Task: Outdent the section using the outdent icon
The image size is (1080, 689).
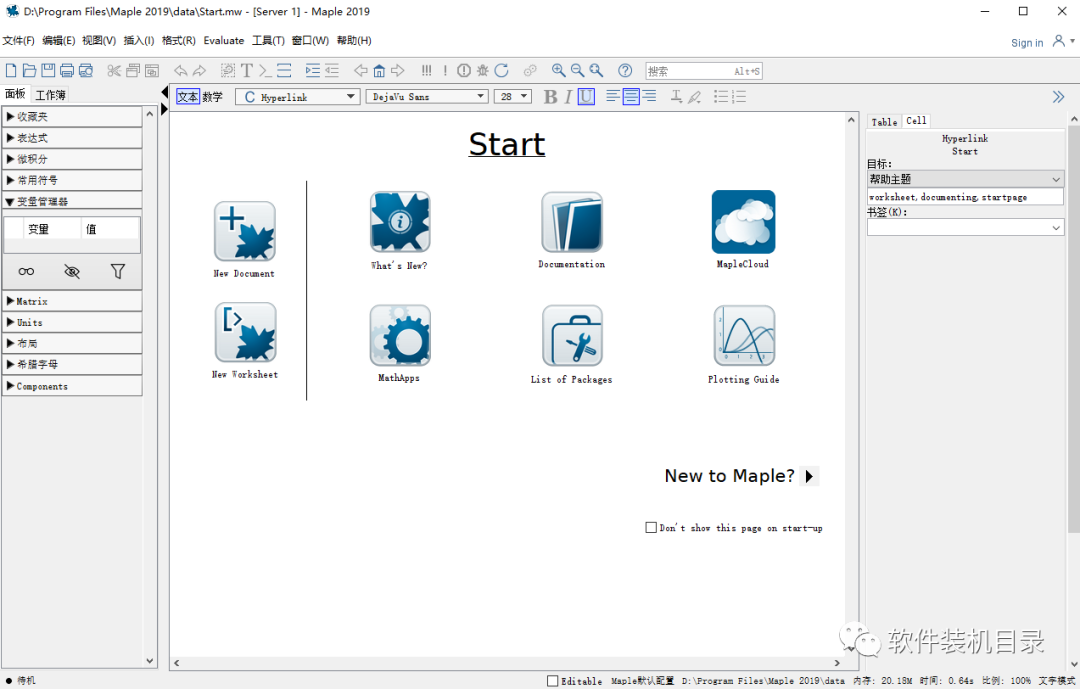Action: [332, 70]
